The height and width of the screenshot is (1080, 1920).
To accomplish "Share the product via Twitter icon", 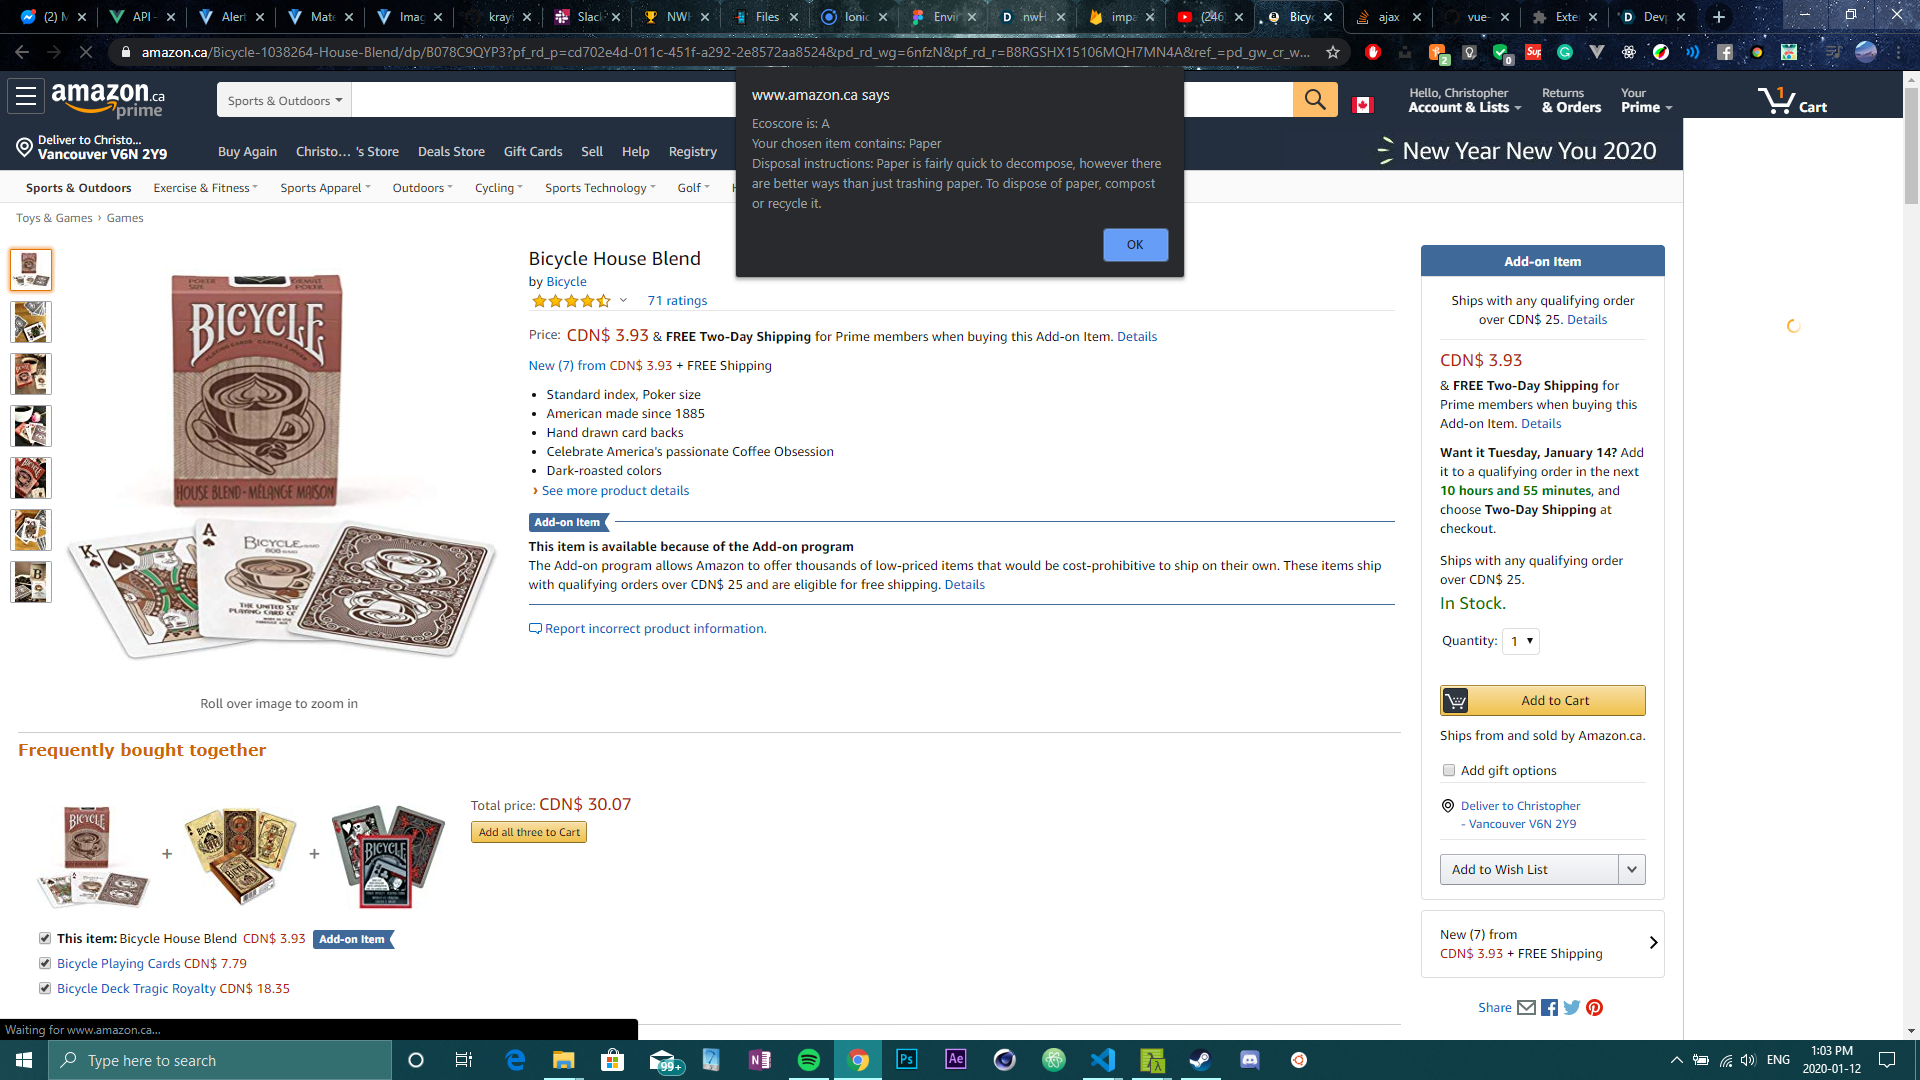I will click(x=1572, y=1007).
